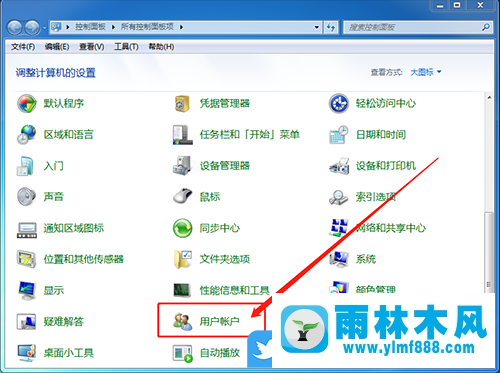
Task: Open Sound (声音) speaker icon
Action: point(27,197)
